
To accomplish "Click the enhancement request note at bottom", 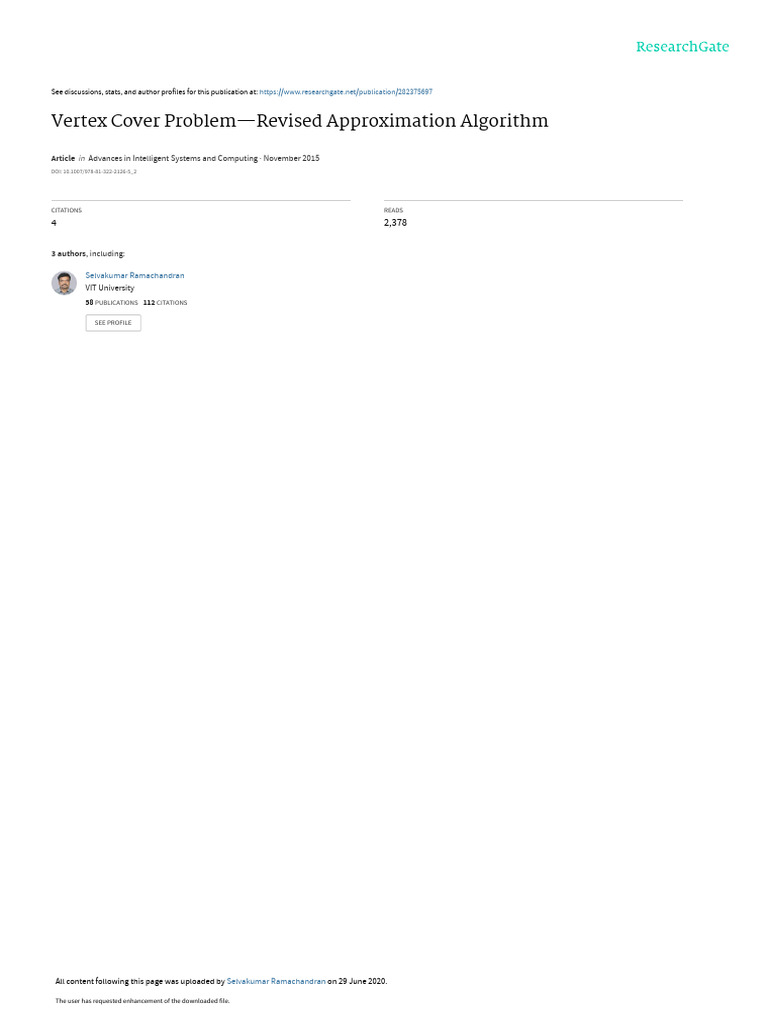I will 142,1001.
